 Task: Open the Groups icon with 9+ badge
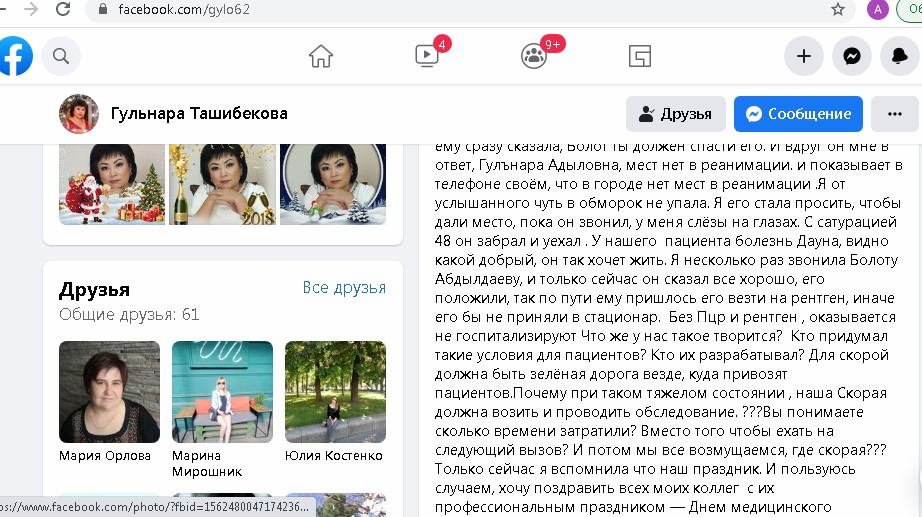pyautogui.click(x=533, y=56)
